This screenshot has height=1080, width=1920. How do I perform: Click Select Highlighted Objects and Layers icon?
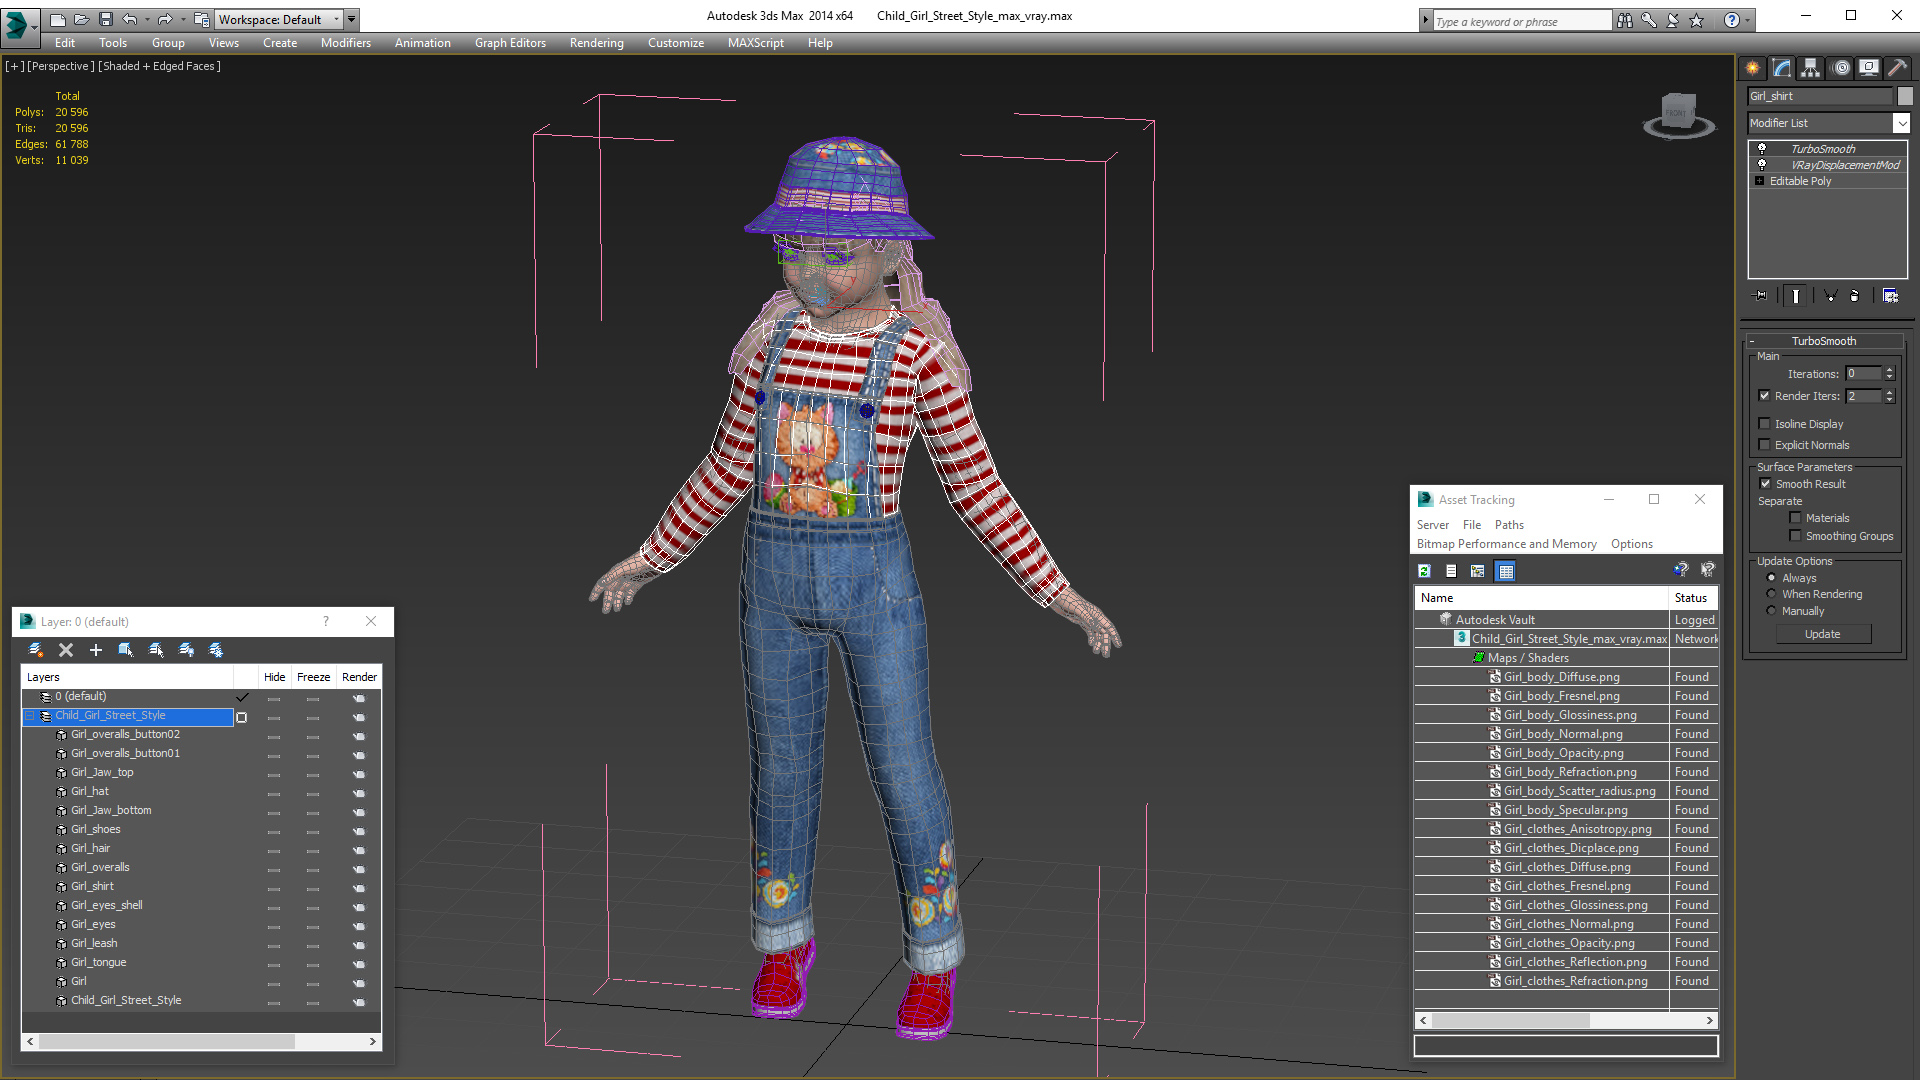point(126,650)
